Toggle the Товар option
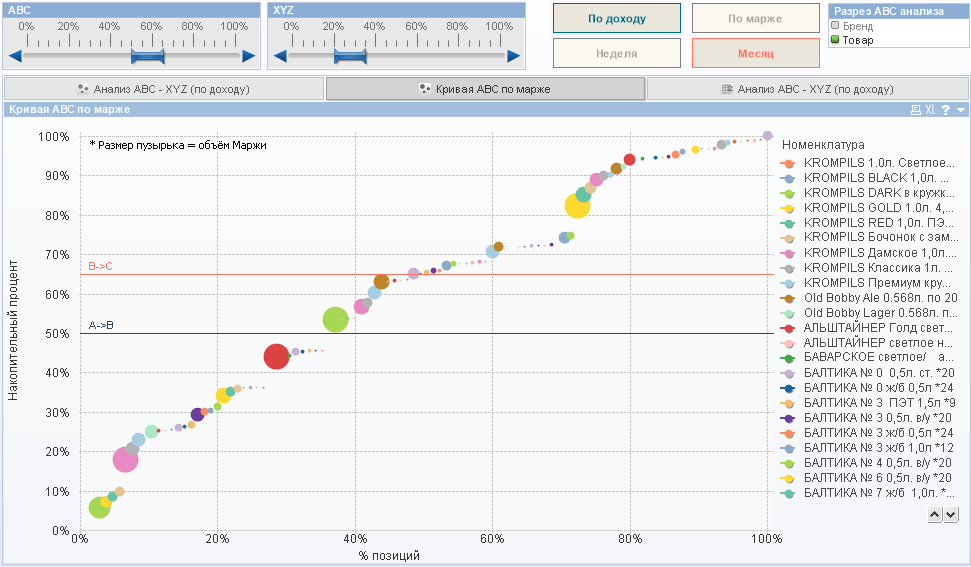This screenshot has height=567, width=971. [852, 40]
